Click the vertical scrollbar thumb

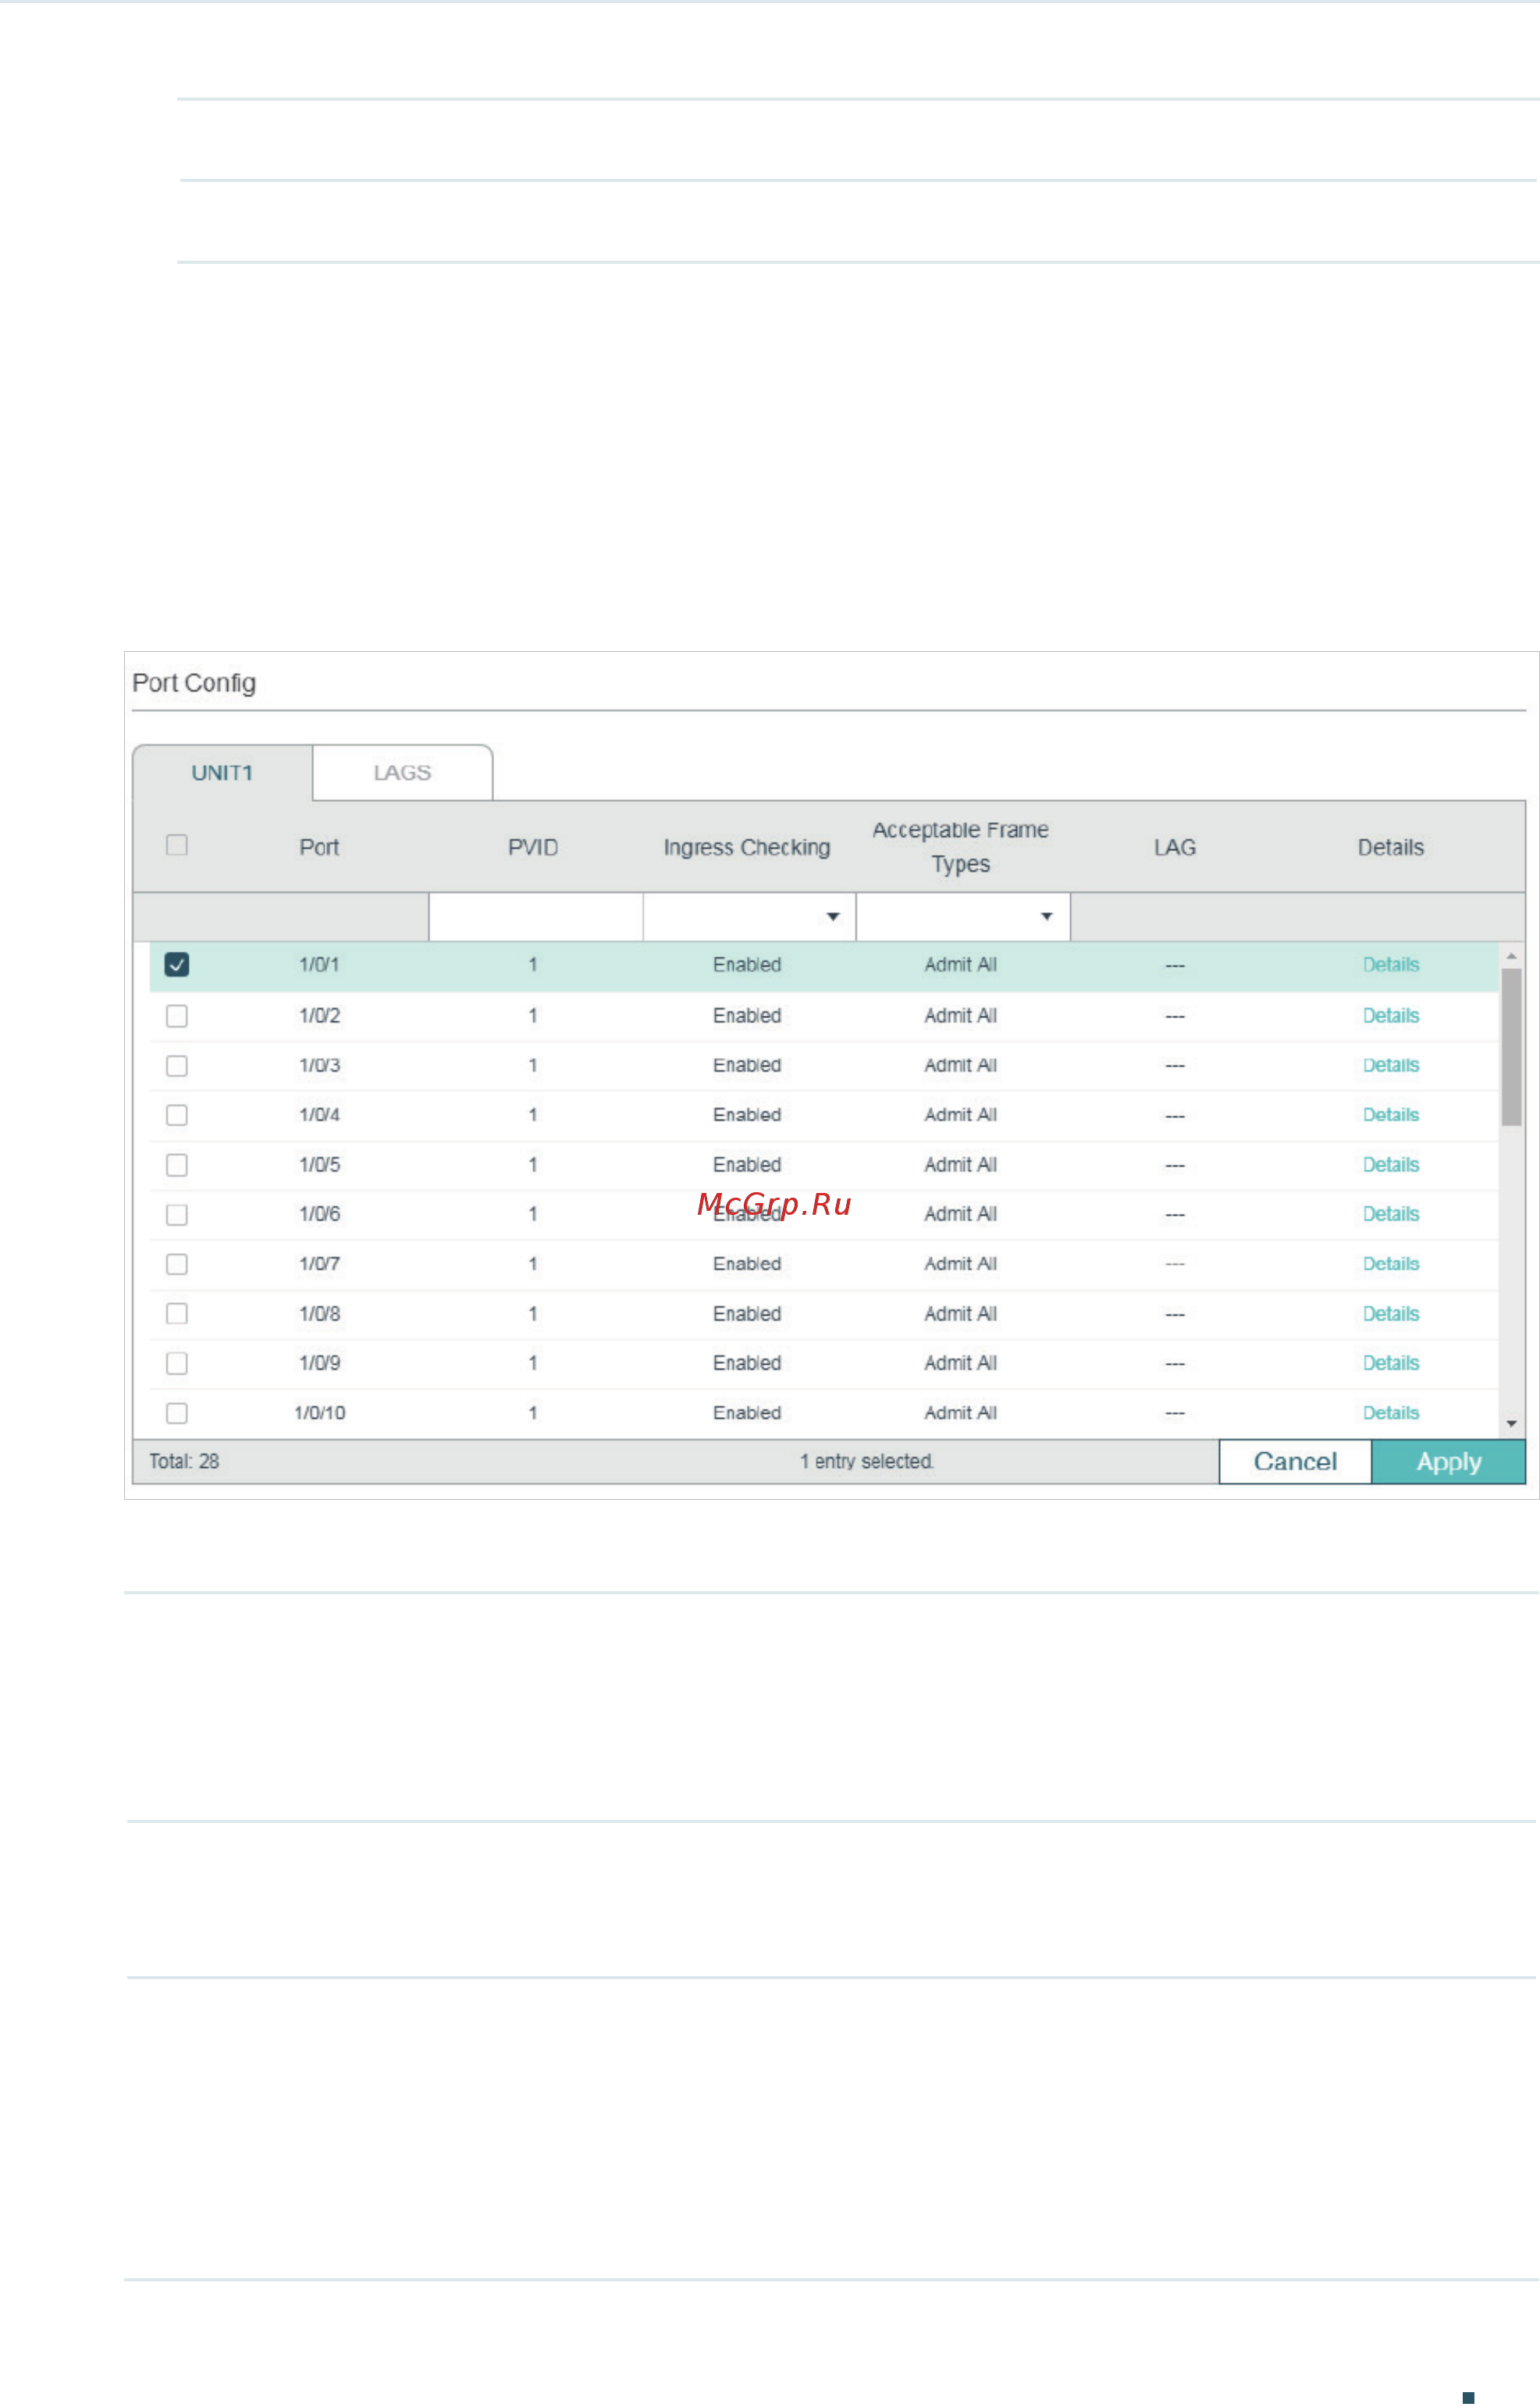(1511, 1047)
